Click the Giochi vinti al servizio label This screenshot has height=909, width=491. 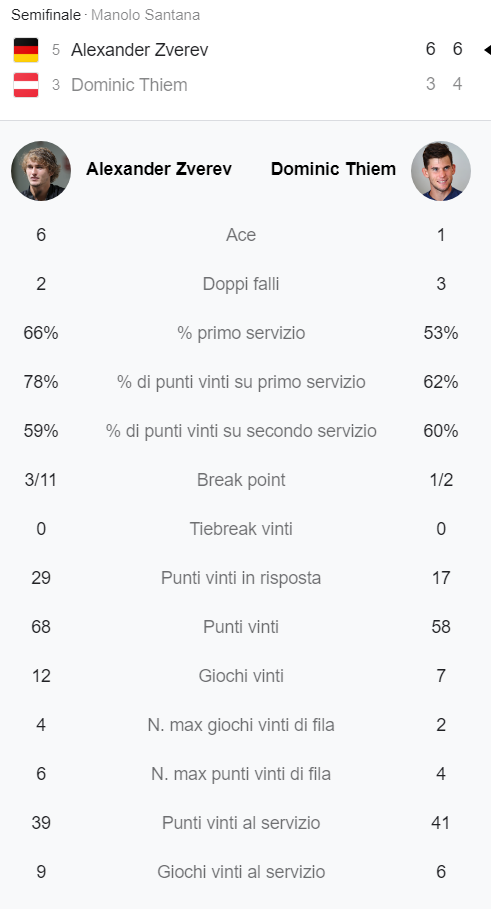[x=241, y=872]
